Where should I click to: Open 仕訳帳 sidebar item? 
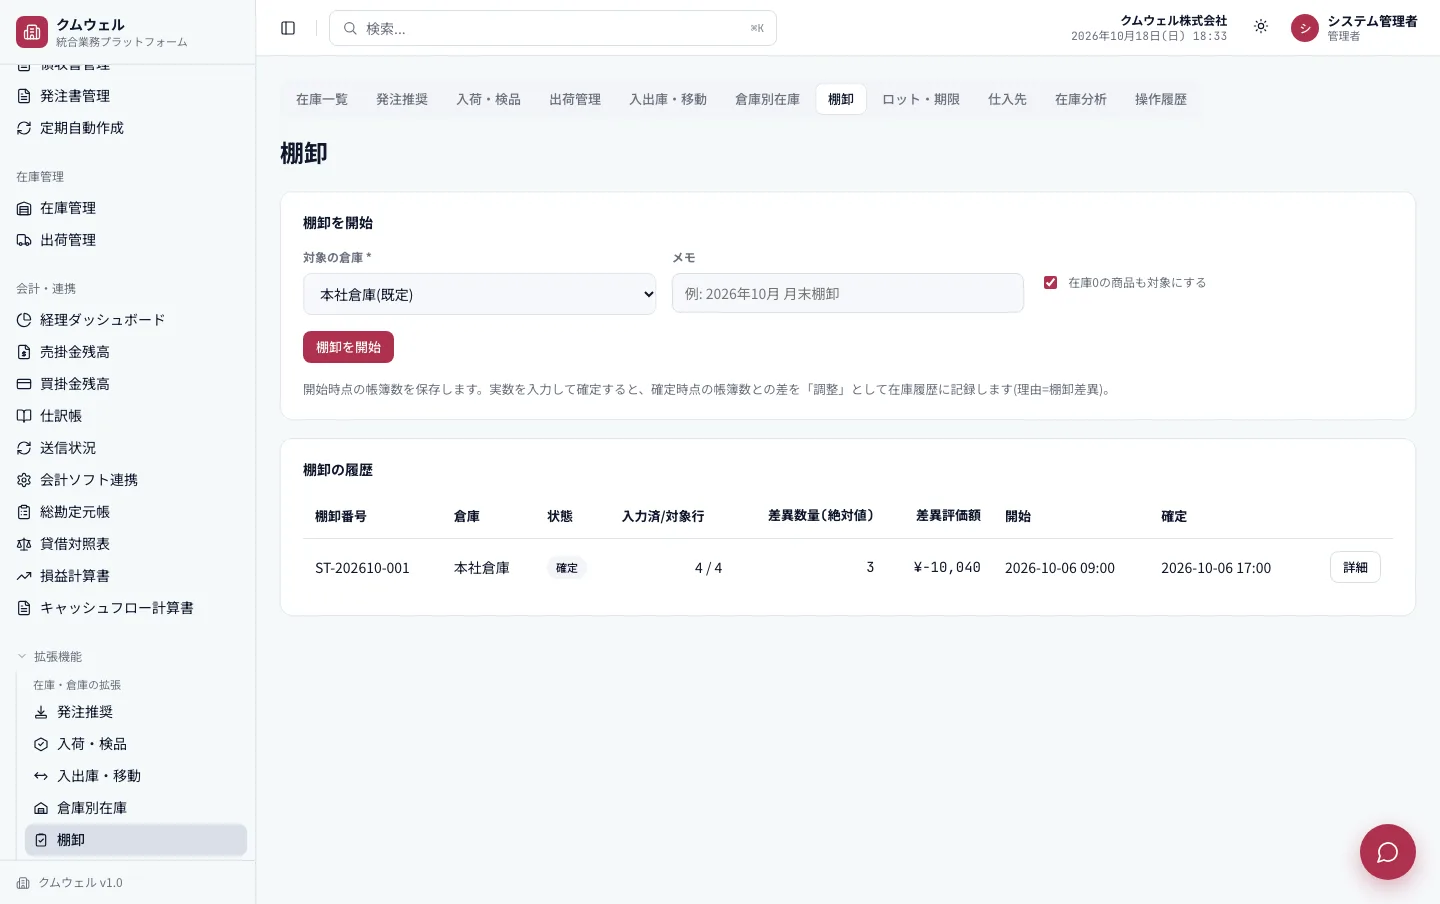point(128,416)
